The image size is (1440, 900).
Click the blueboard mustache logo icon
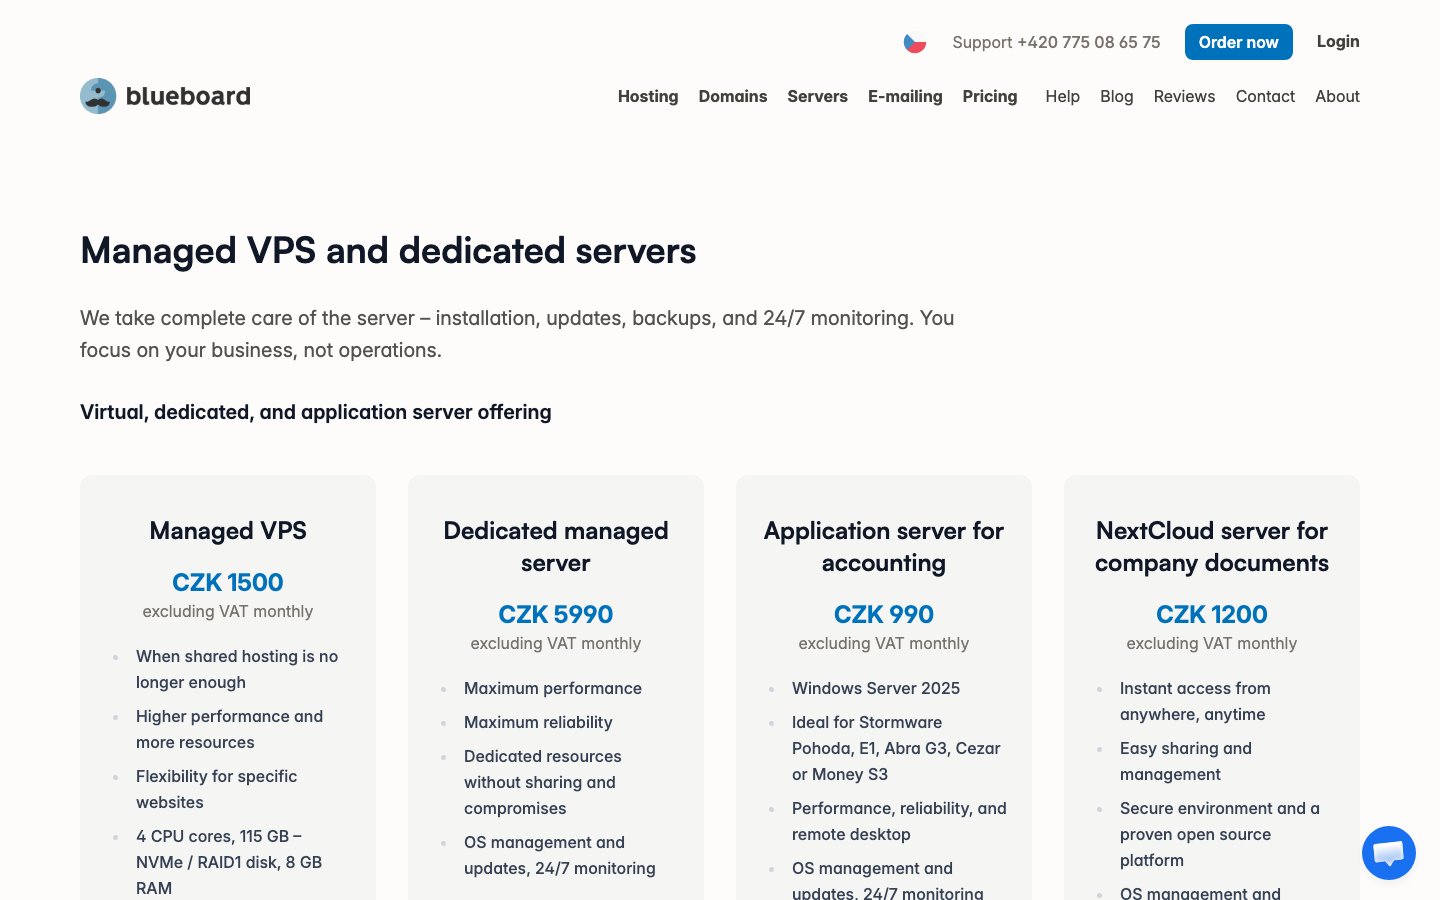[98, 96]
